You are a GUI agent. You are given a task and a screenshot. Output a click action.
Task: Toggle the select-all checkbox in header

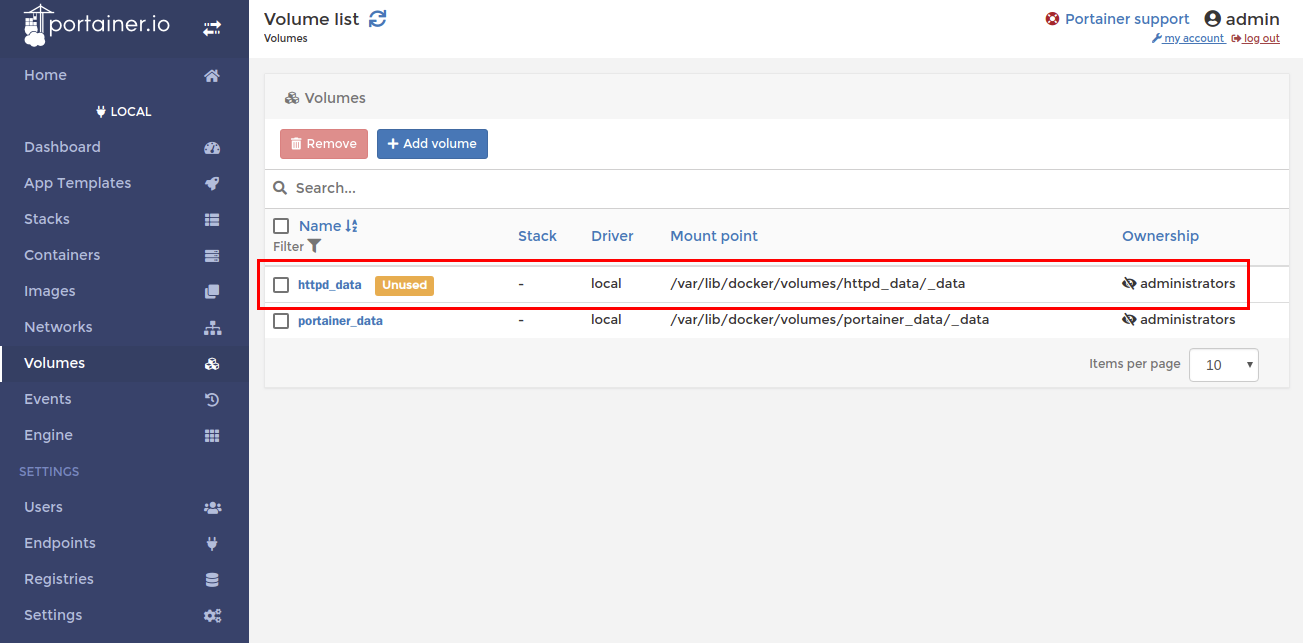(281, 226)
